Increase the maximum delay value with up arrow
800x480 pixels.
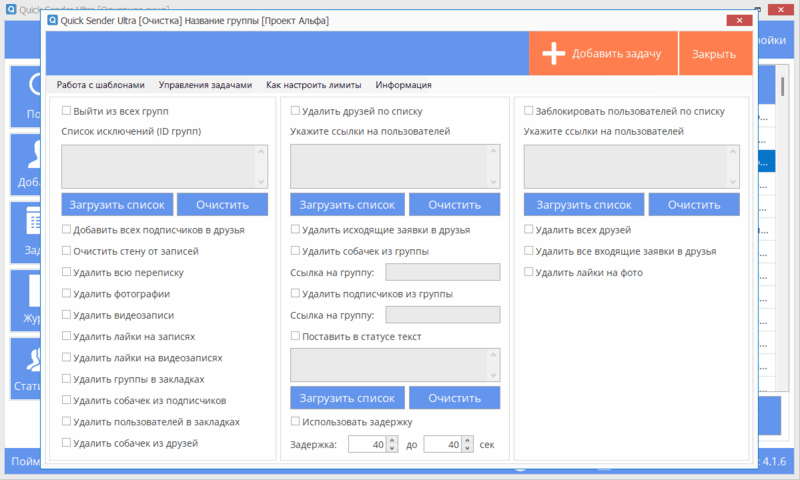coord(467,440)
